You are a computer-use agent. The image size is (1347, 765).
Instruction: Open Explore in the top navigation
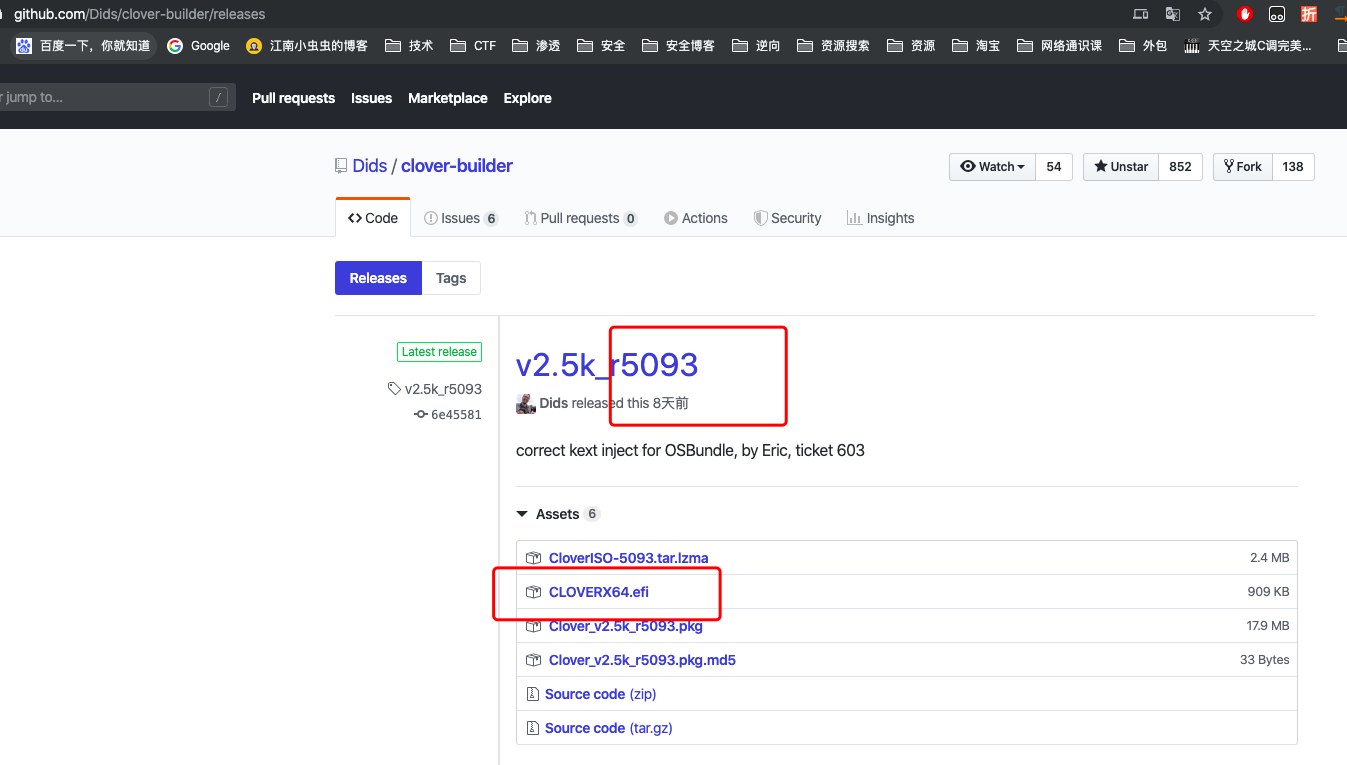528,98
